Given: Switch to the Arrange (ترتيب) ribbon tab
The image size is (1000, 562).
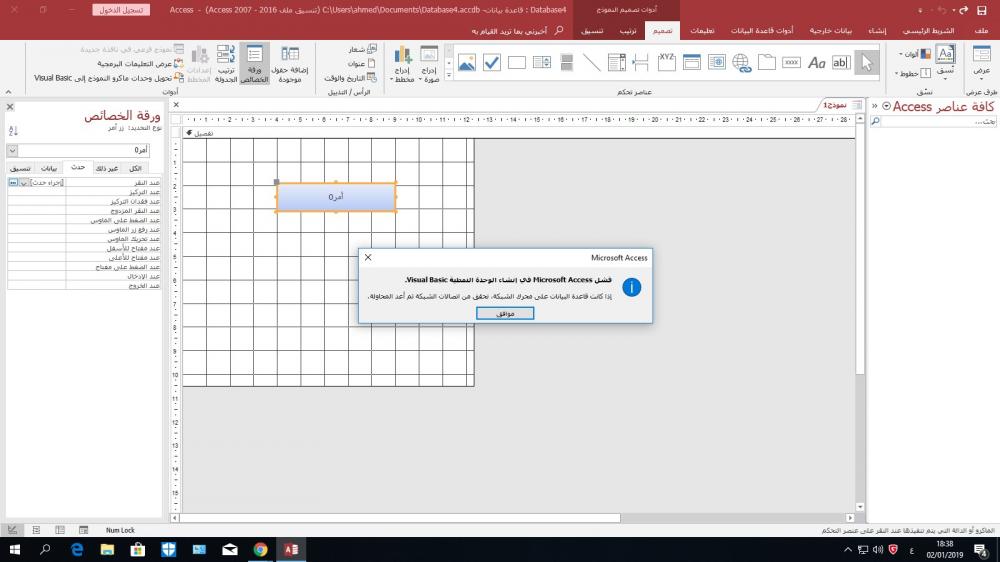Looking at the screenshot, I should pyautogui.click(x=628, y=31).
